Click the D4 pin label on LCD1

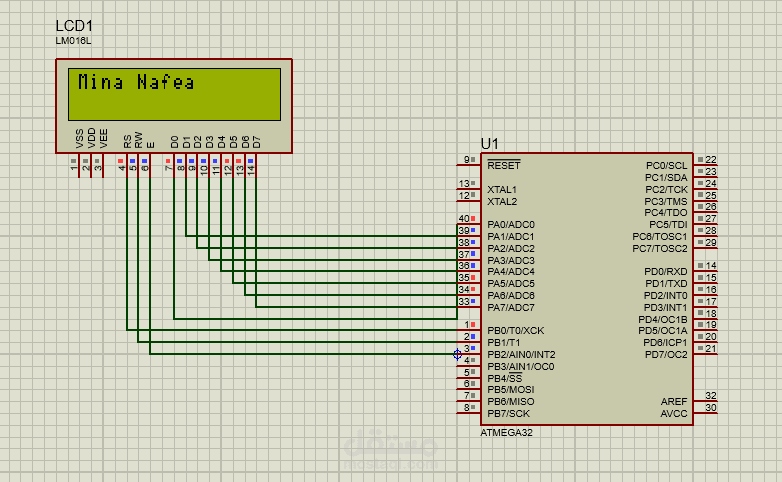[x=221, y=142]
